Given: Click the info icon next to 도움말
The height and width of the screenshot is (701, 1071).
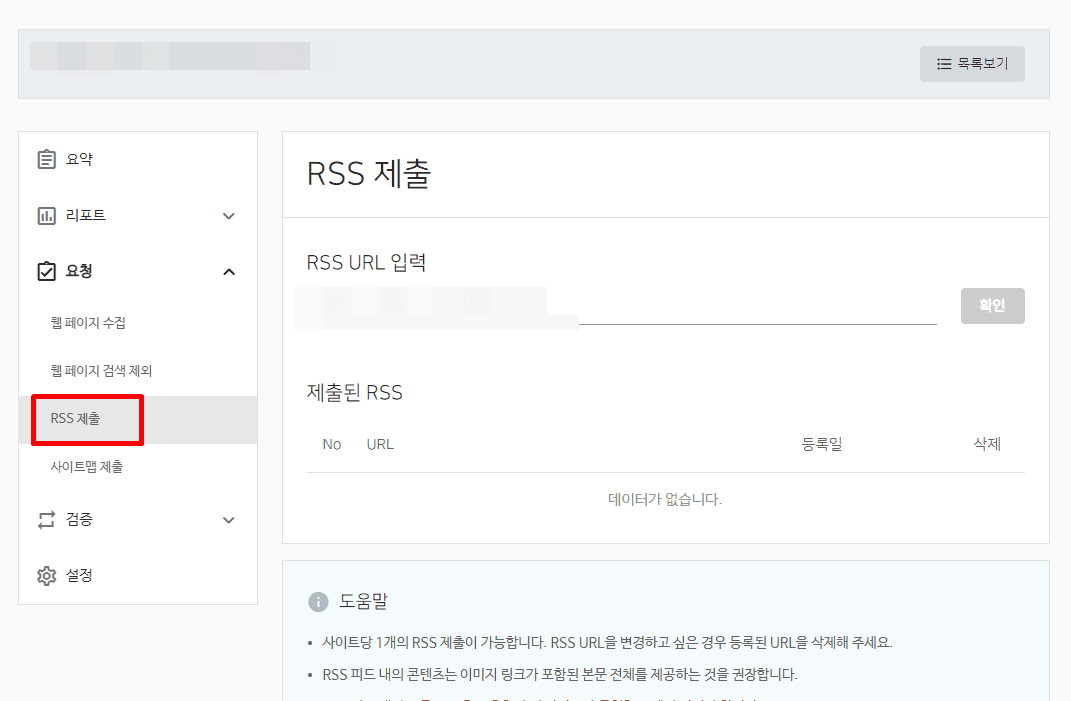Looking at the screenshot, I should pos(319,601).
